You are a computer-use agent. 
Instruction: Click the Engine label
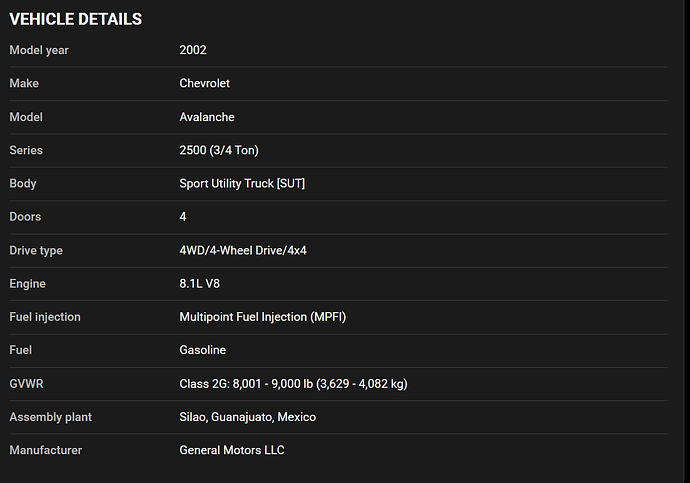tap(27, 284)
